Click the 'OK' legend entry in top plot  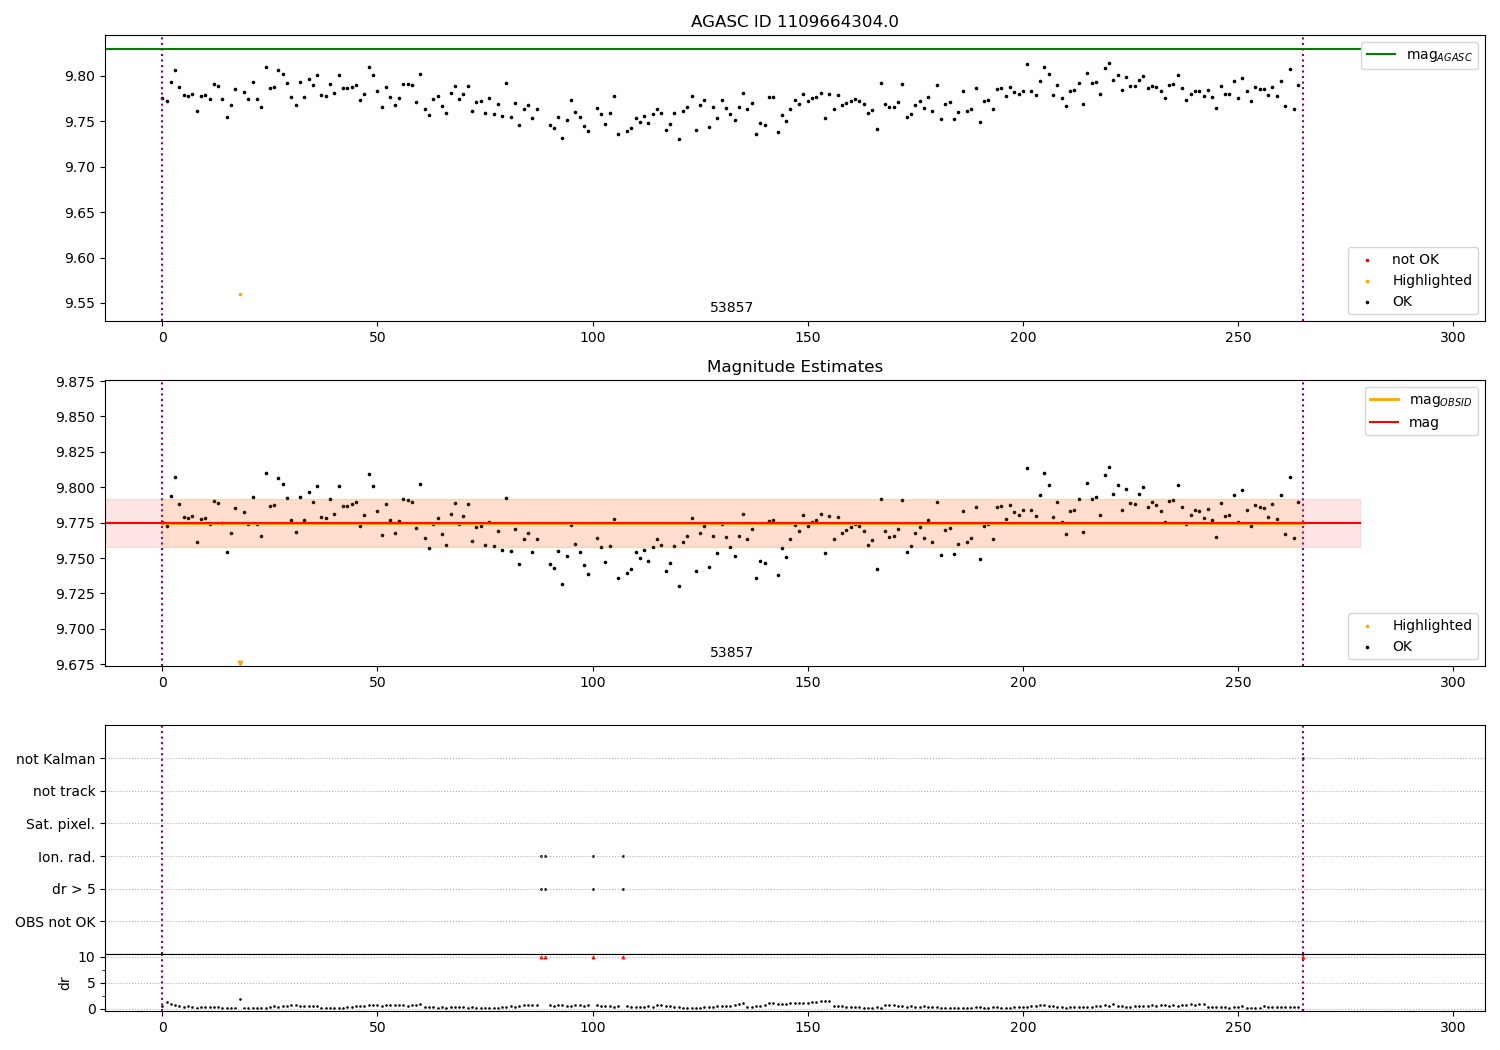tap(1390, 302)
